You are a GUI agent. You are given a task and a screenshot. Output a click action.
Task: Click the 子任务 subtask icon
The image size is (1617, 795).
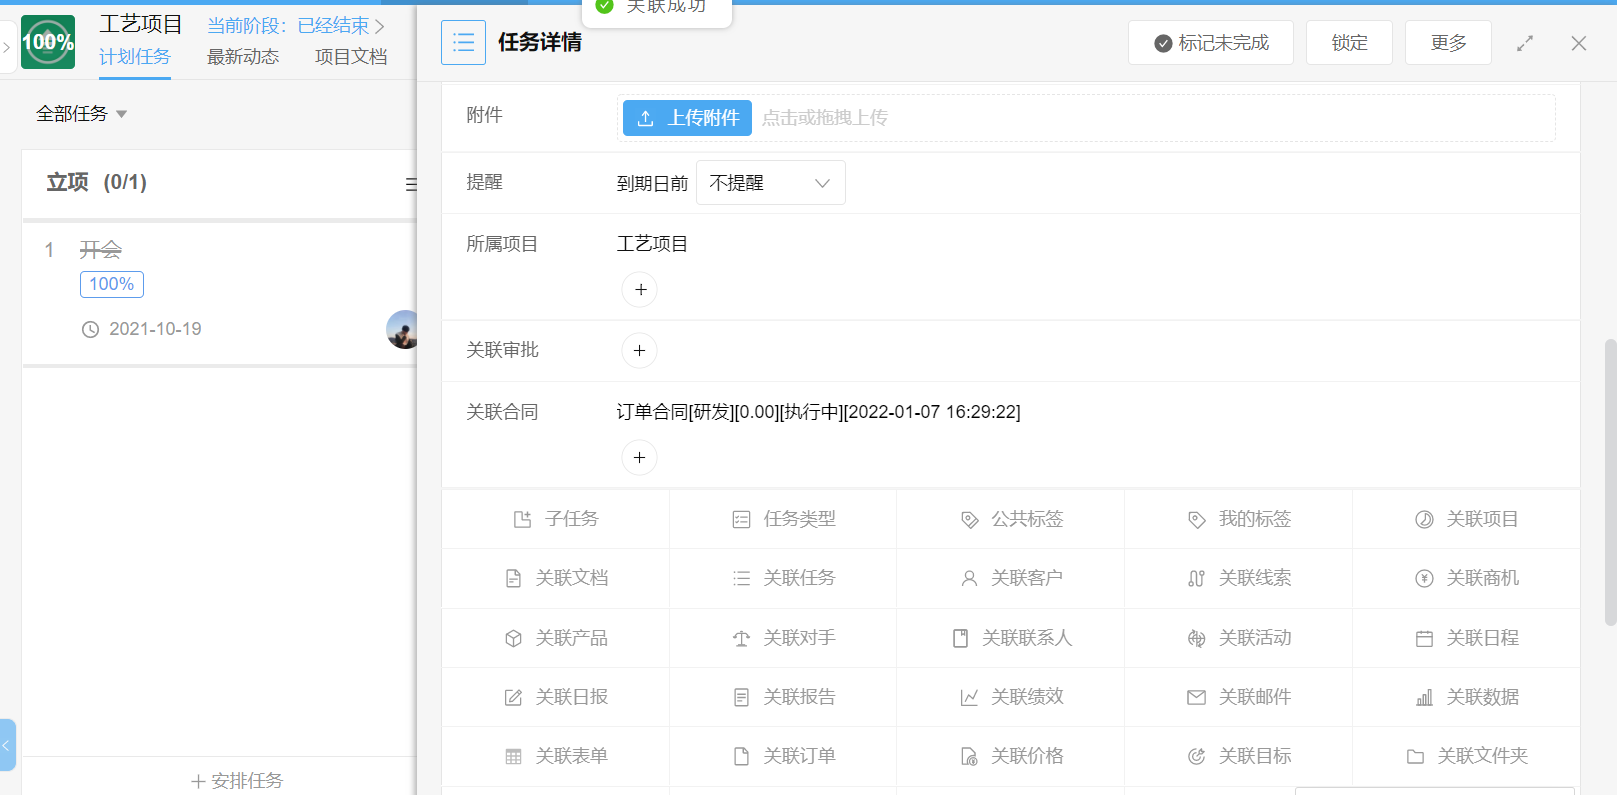(522, 519)
